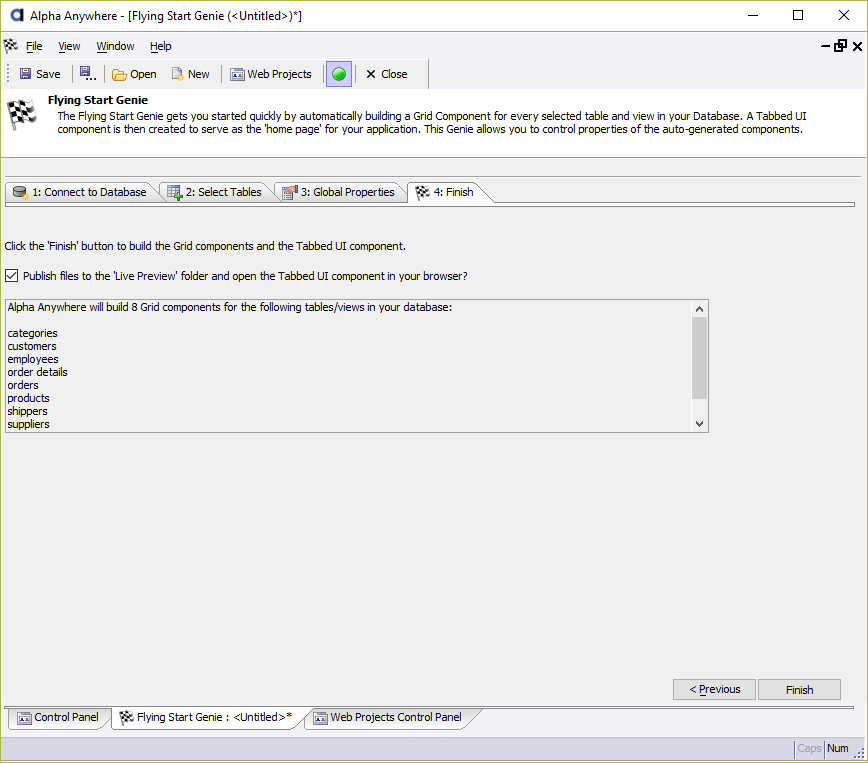The width and height of the screenshot is (868, 763).
Task: Click the 'customers' entry in the list
Action: pos(32,346)
